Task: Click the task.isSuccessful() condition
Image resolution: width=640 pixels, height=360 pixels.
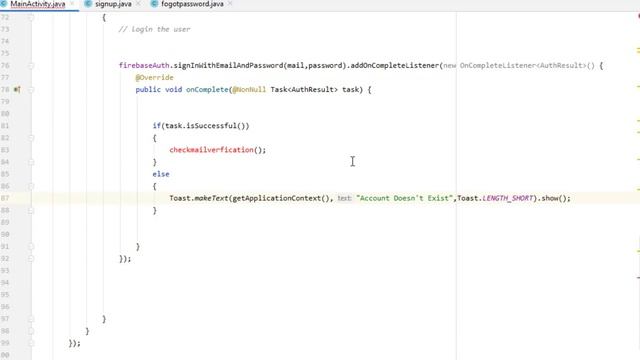Action: (205, 126)
